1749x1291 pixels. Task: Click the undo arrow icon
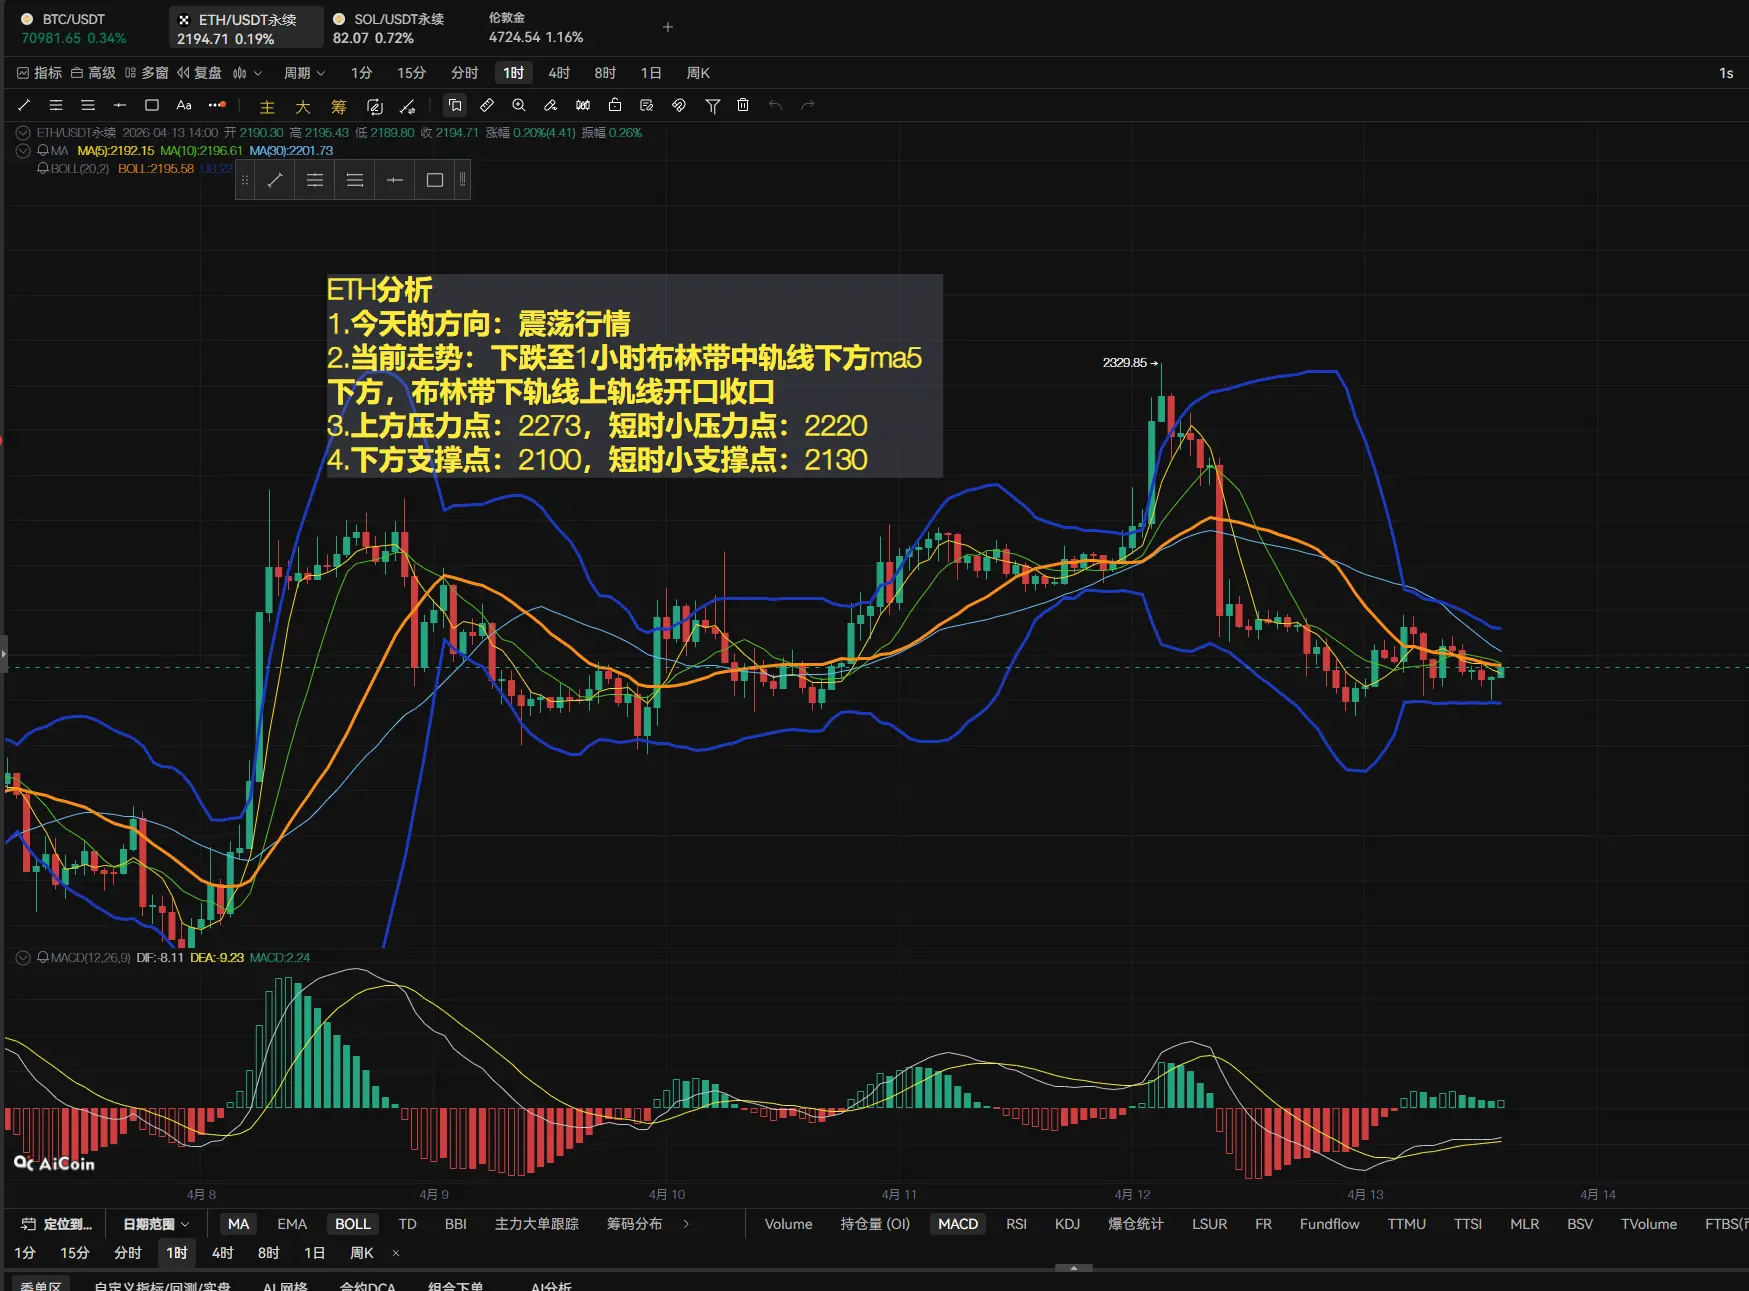pyautogui.click(x=775, y=105)
